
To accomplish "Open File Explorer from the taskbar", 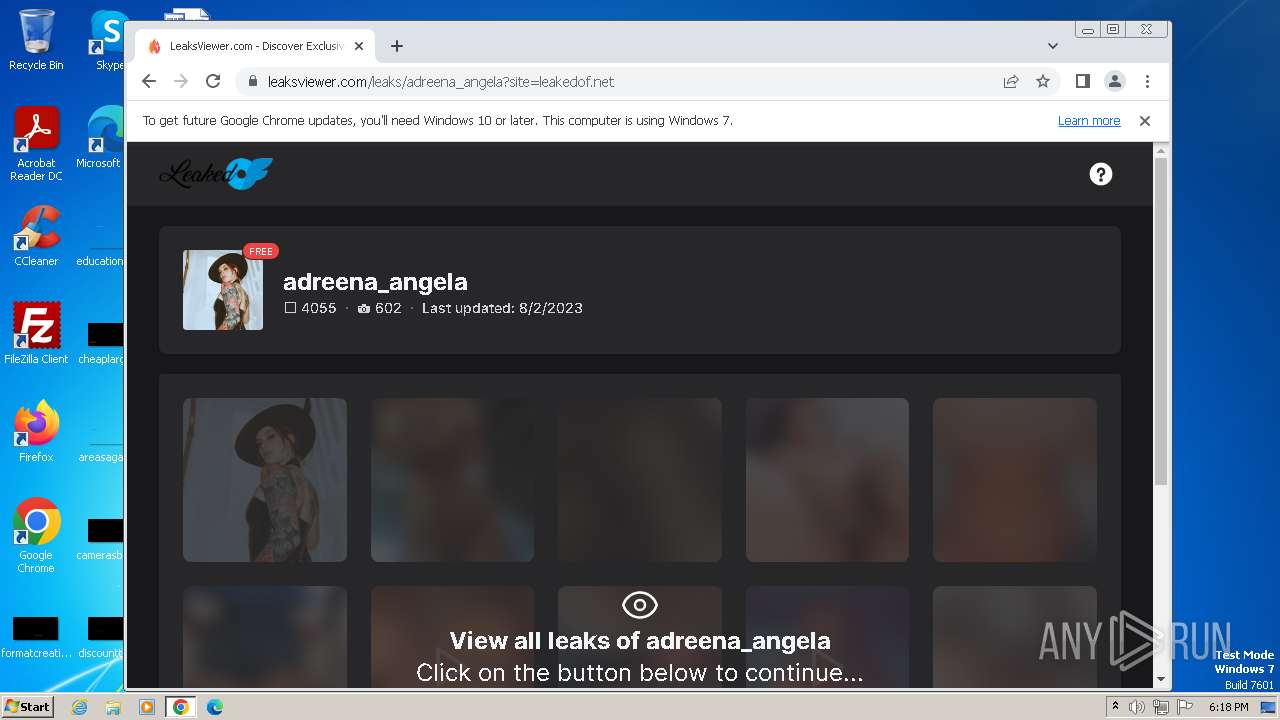I will click(113, 707).
